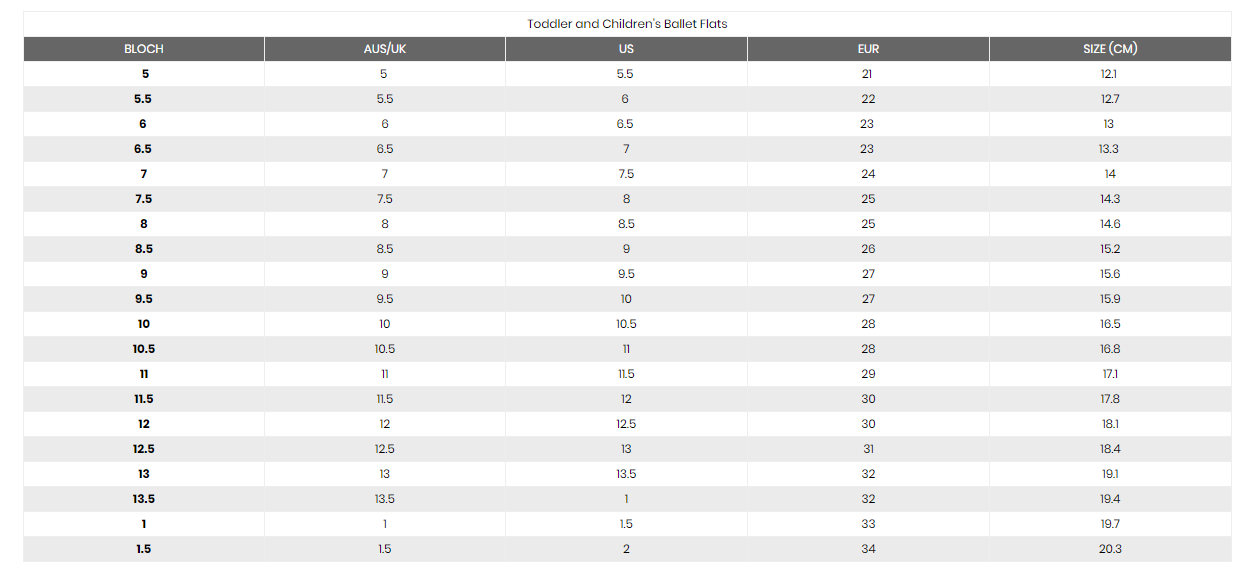The image size is (1254, 572).
Task: Click EUR value 29
Action: click(867, 374)
